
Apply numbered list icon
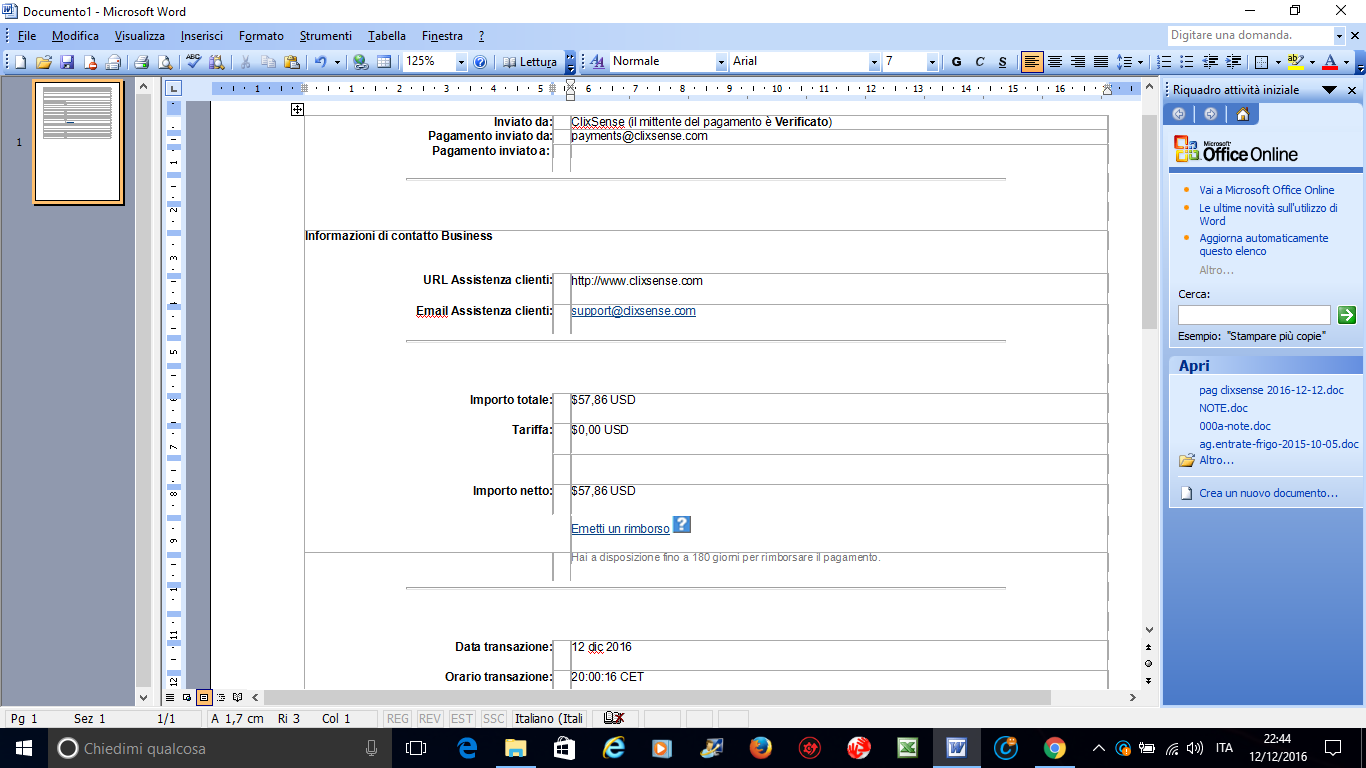[x=1164, y=62]
